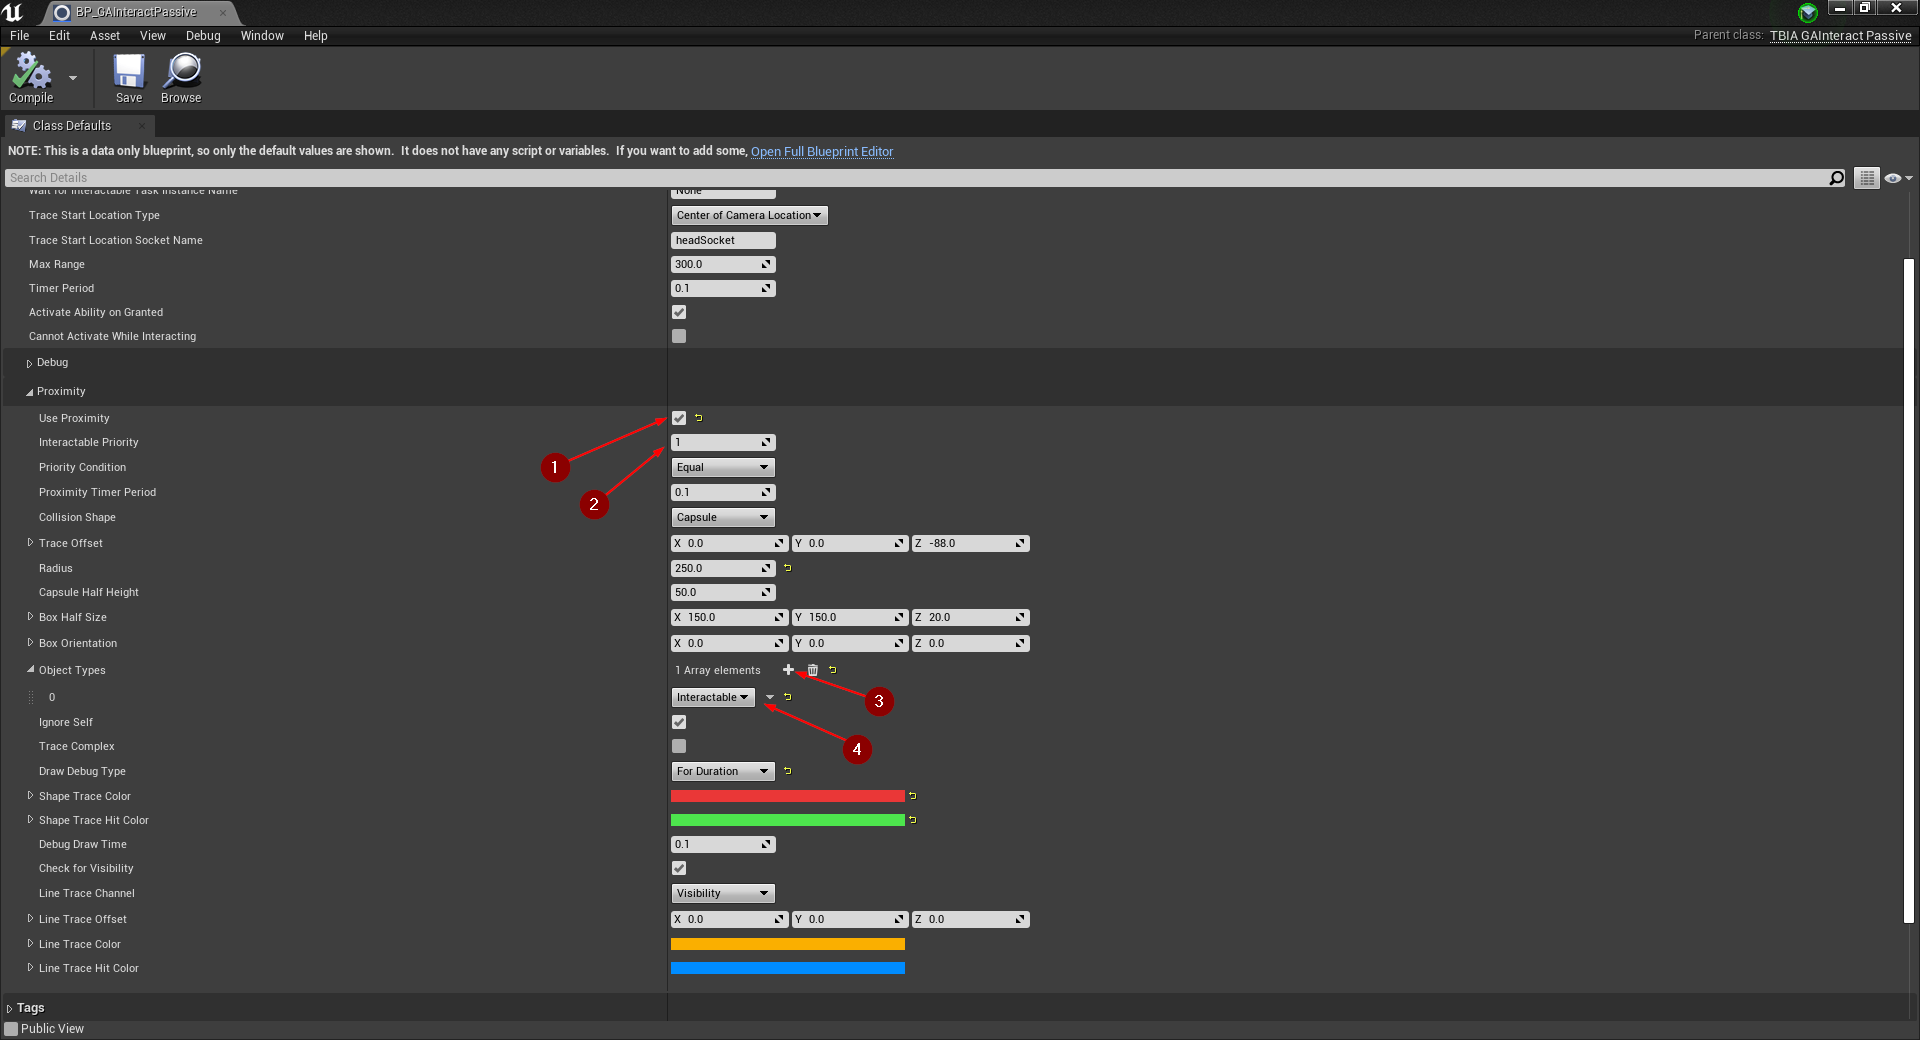
Task: Toggle Trace Complex checkbox
Action: click(679, 746)
